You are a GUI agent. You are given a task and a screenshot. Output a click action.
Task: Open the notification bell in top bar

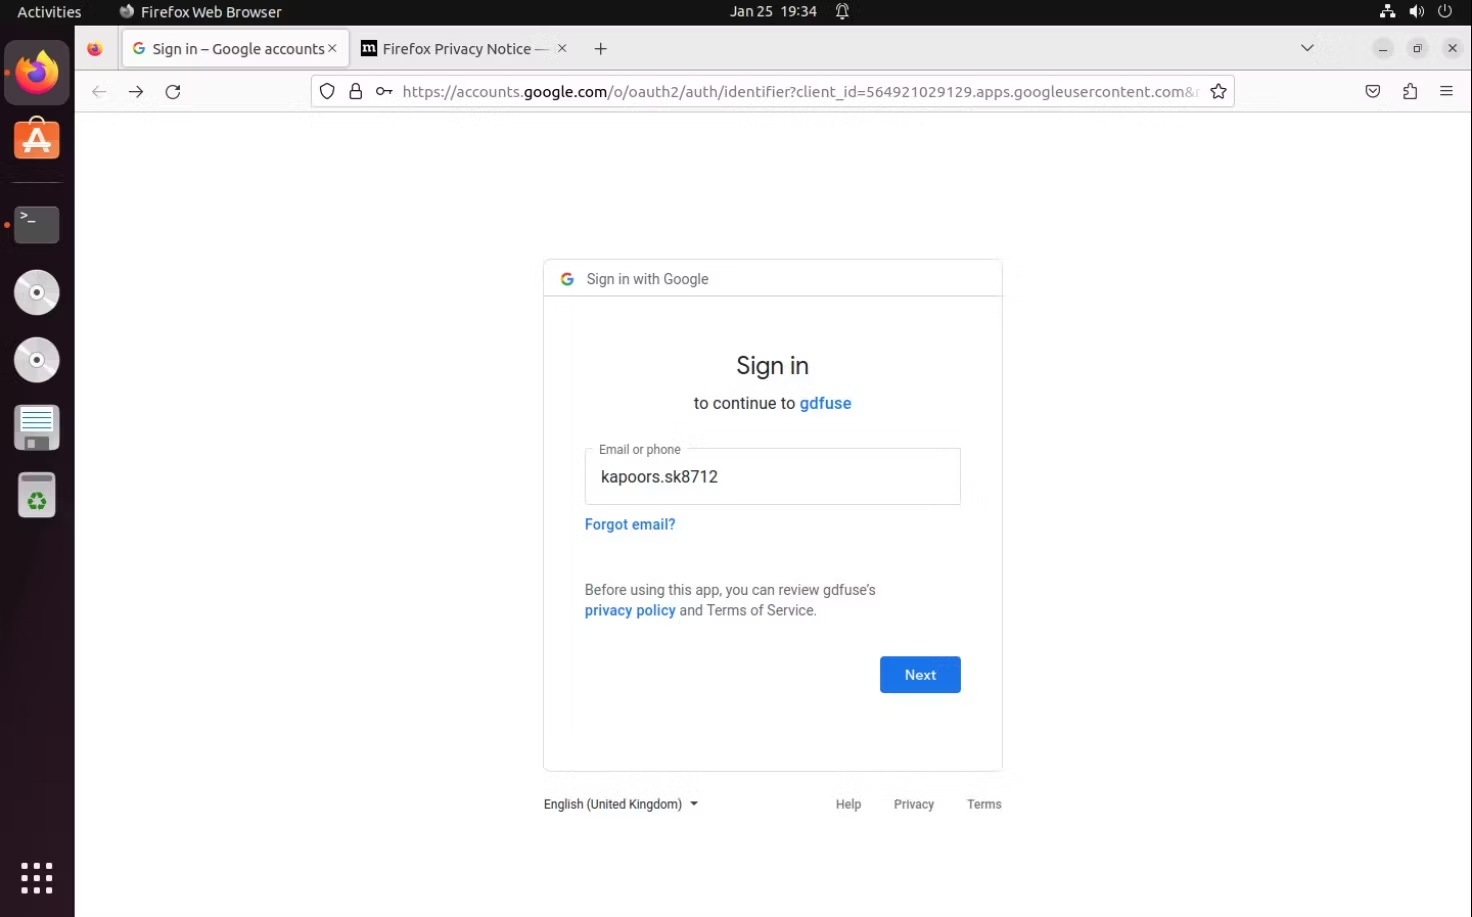(x=843, y=12)
